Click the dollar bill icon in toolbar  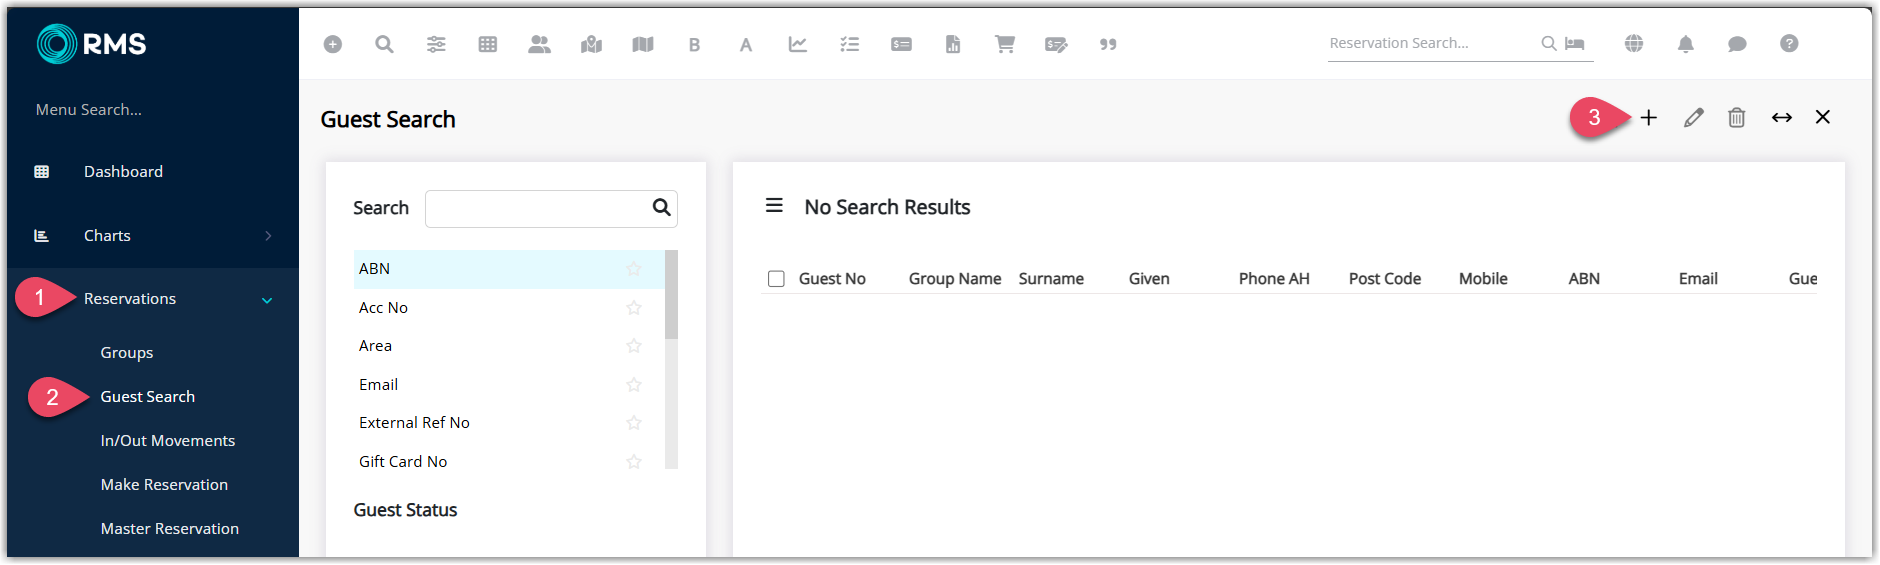tap(901, 44)
